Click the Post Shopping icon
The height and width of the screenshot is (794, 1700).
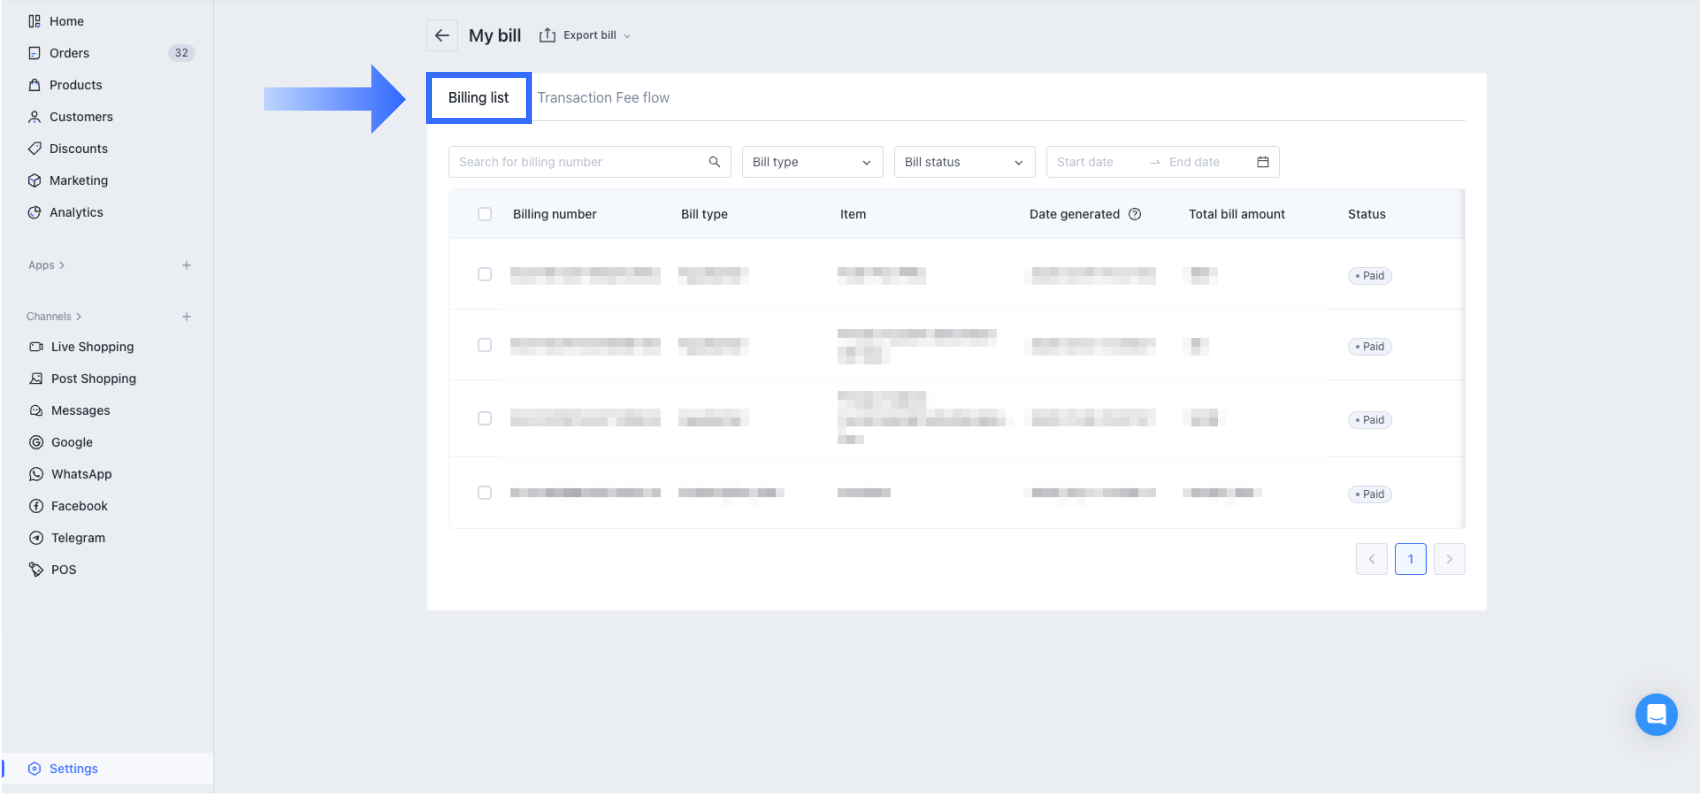click(x=36, y=379)
